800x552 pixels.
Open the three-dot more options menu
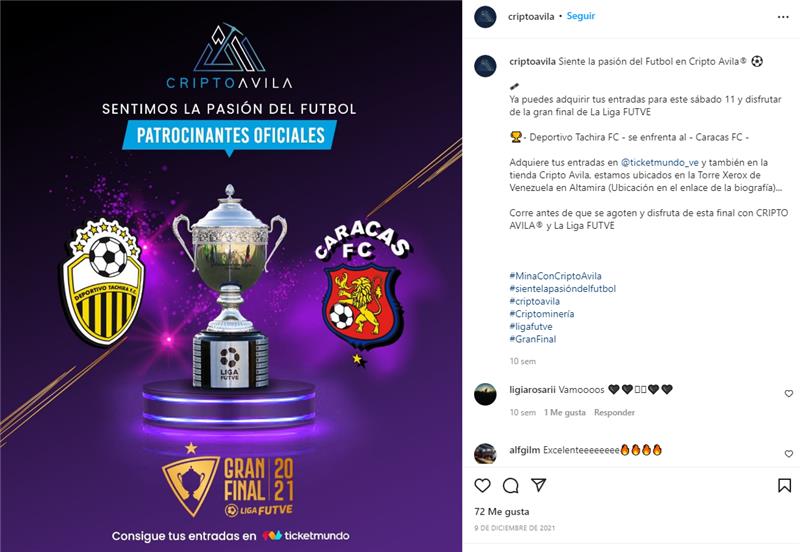[783, 17]
